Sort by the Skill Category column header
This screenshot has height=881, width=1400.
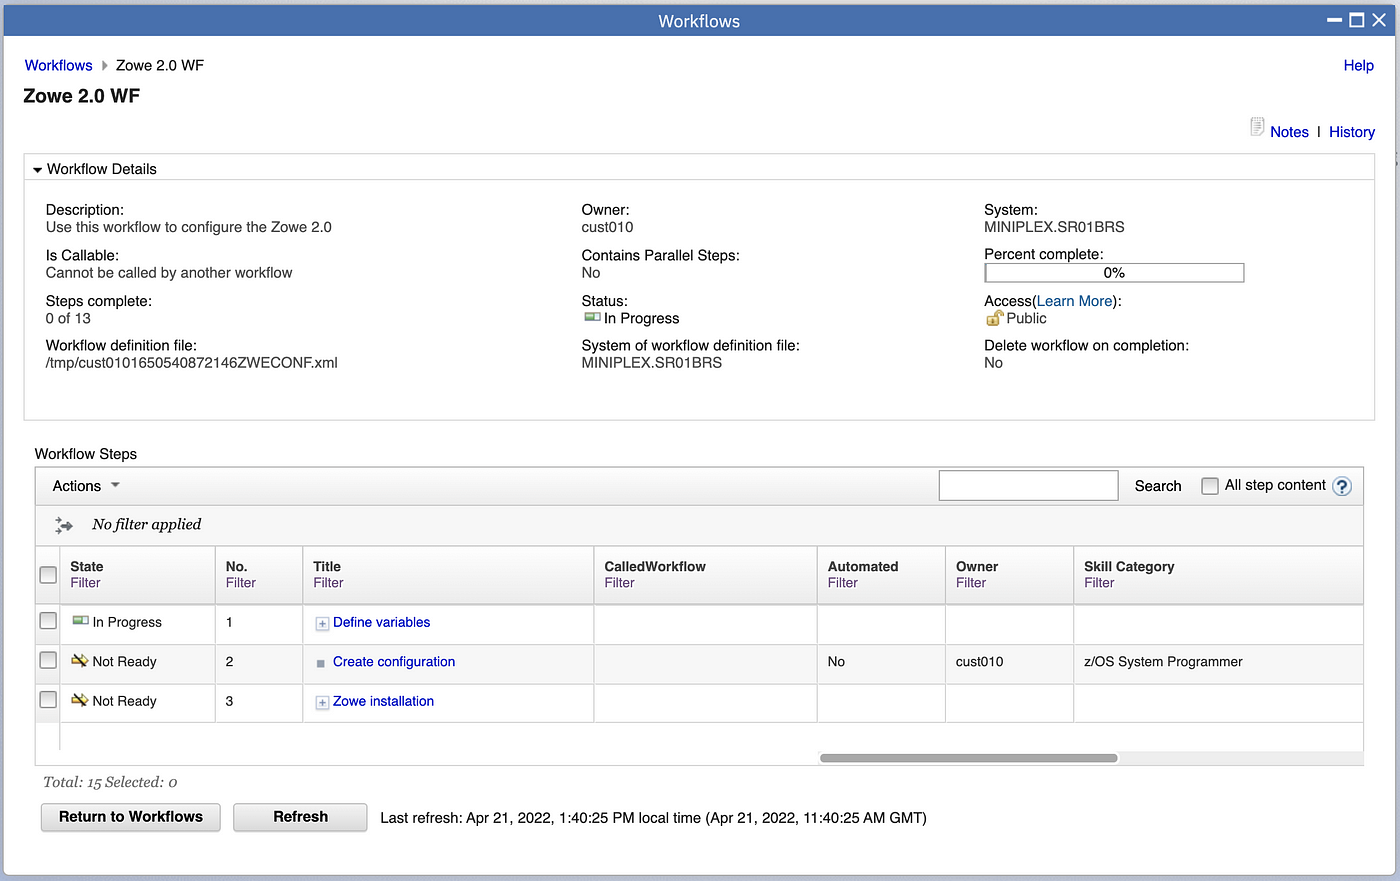[x=1129, y=566]
